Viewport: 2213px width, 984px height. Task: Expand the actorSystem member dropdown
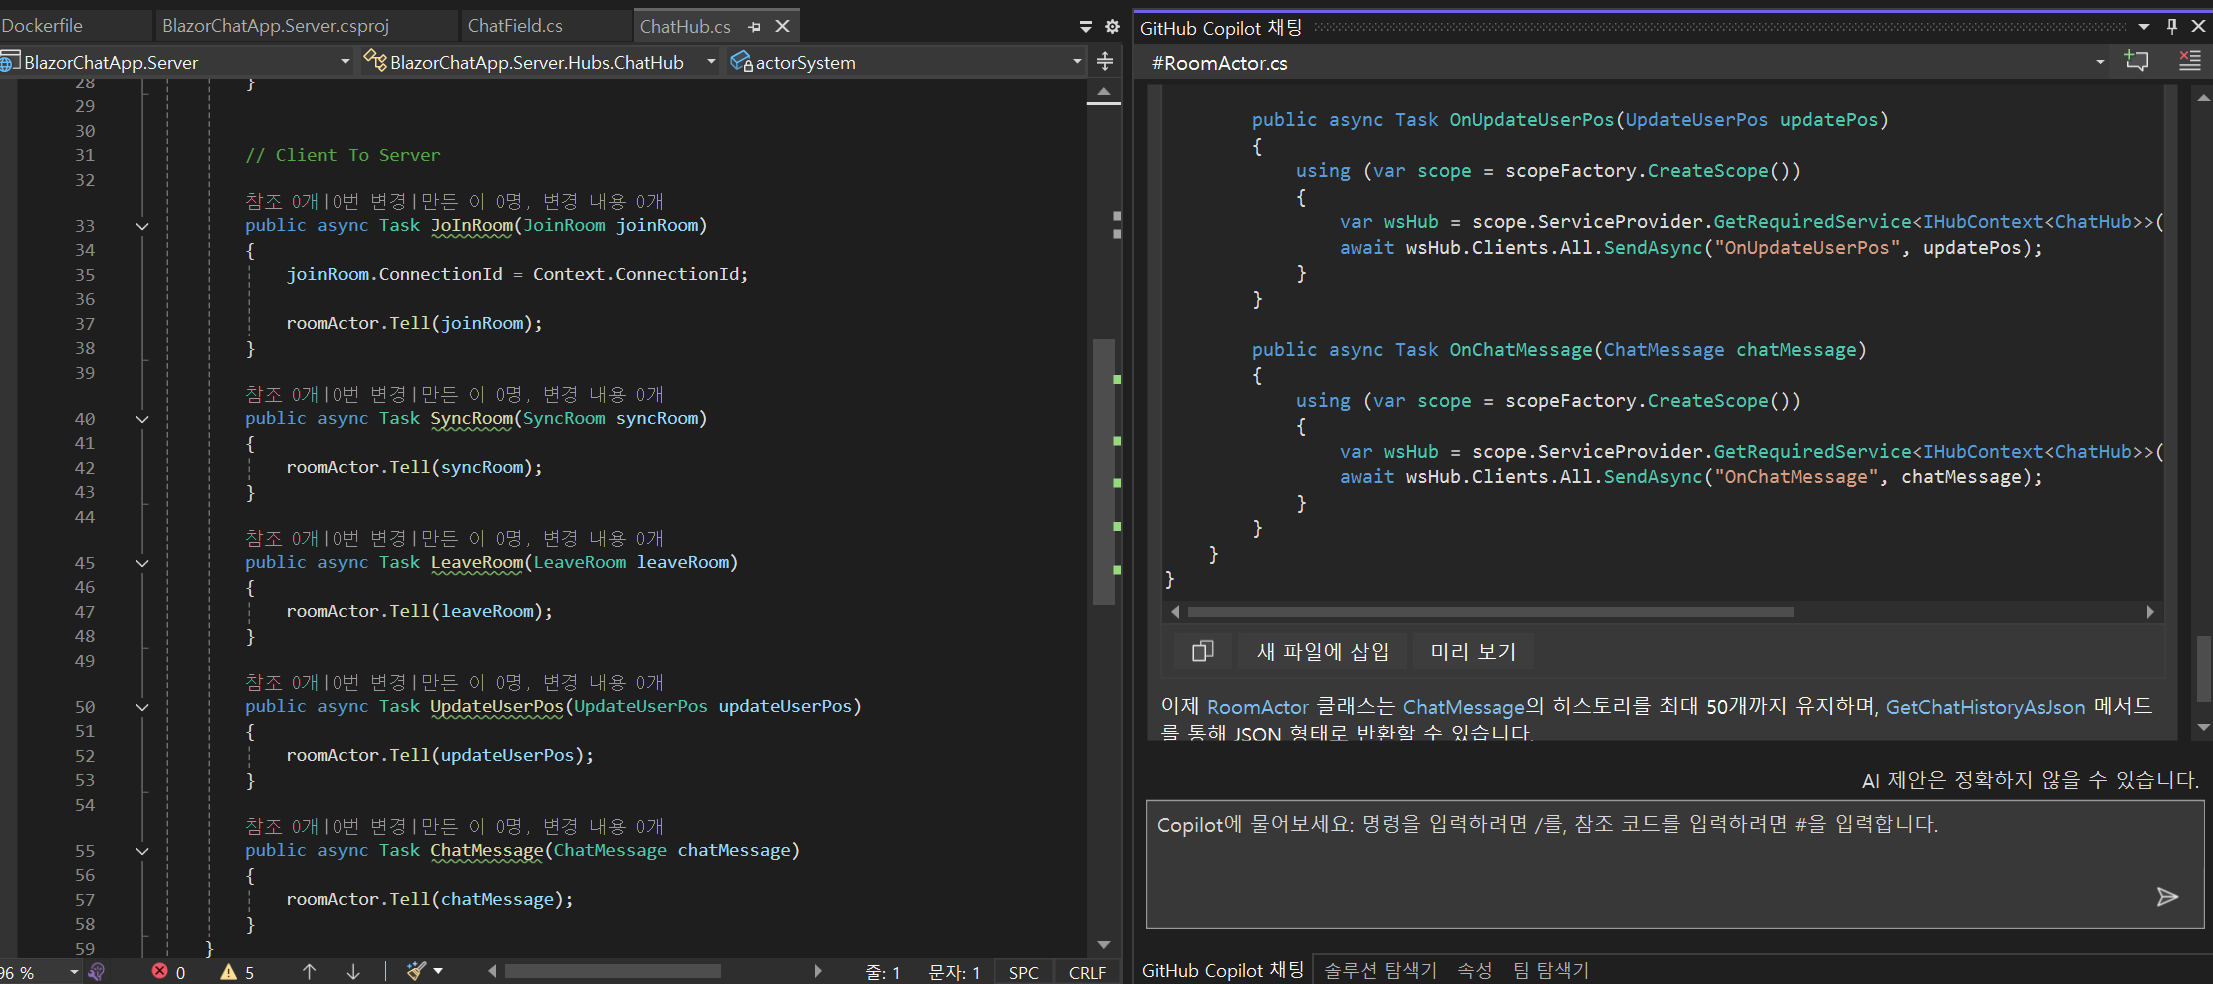coord(1077,62)
